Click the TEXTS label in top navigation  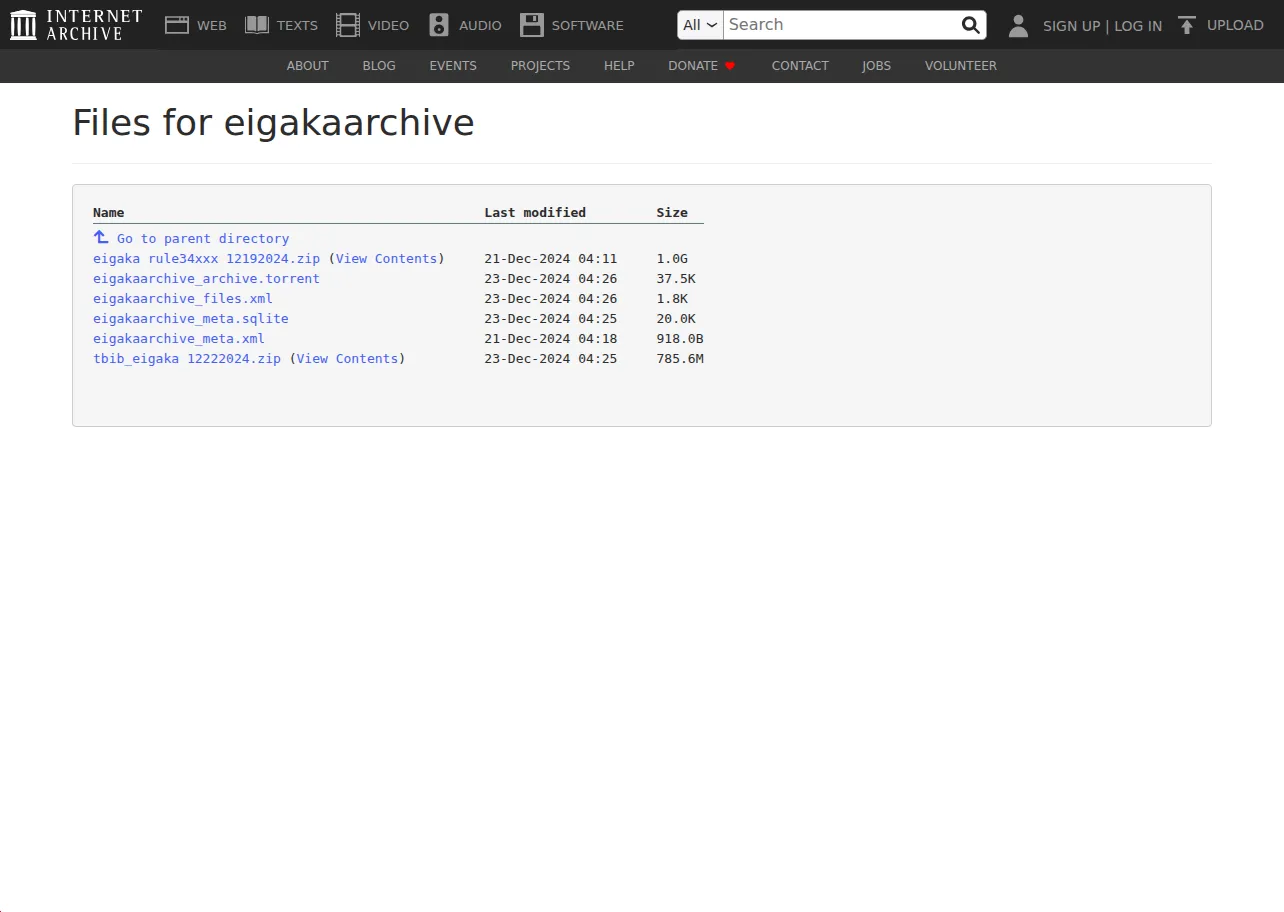297,26
